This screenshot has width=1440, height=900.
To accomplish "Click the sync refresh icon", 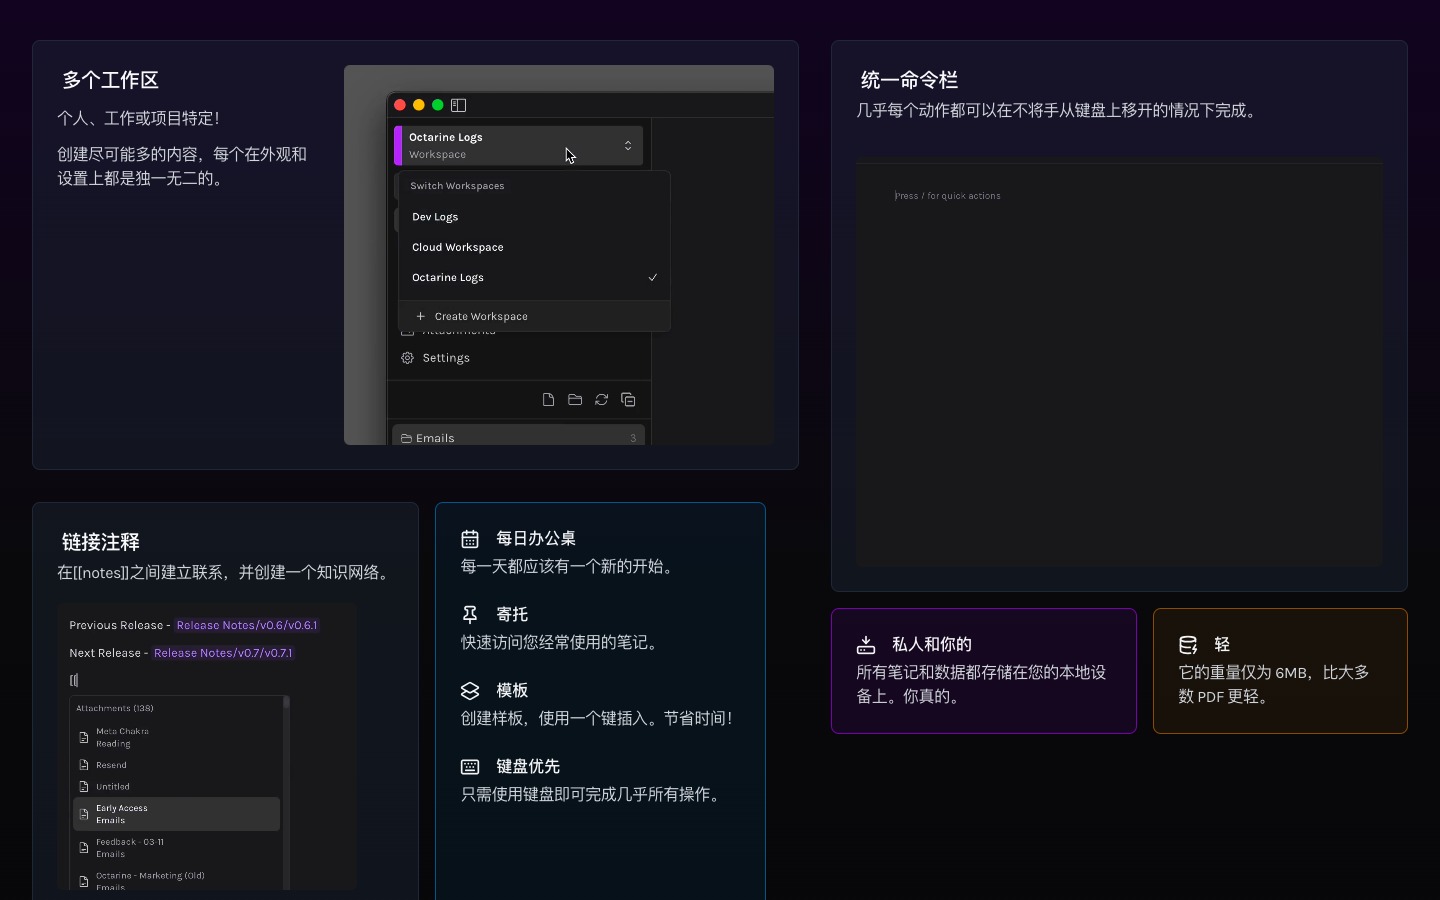I will pyautogui.click(x=602, y=400).
